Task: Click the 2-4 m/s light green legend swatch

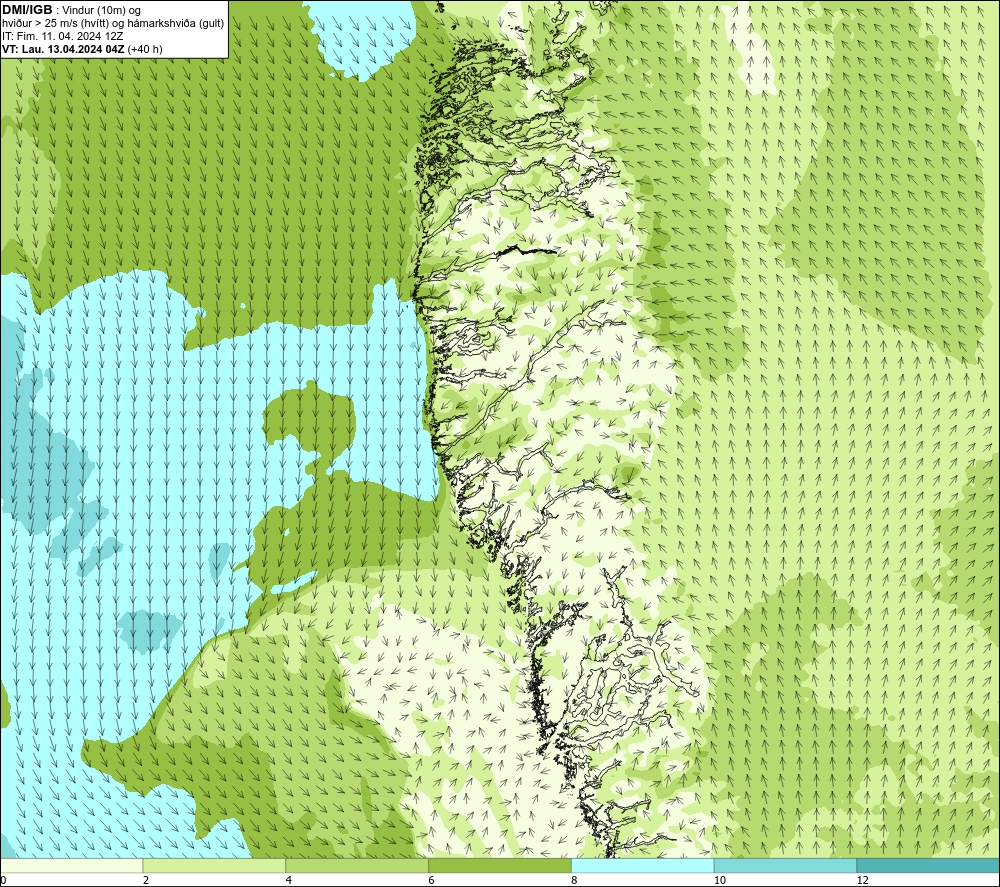Action: pyautogui.click(x=214, y=865)
